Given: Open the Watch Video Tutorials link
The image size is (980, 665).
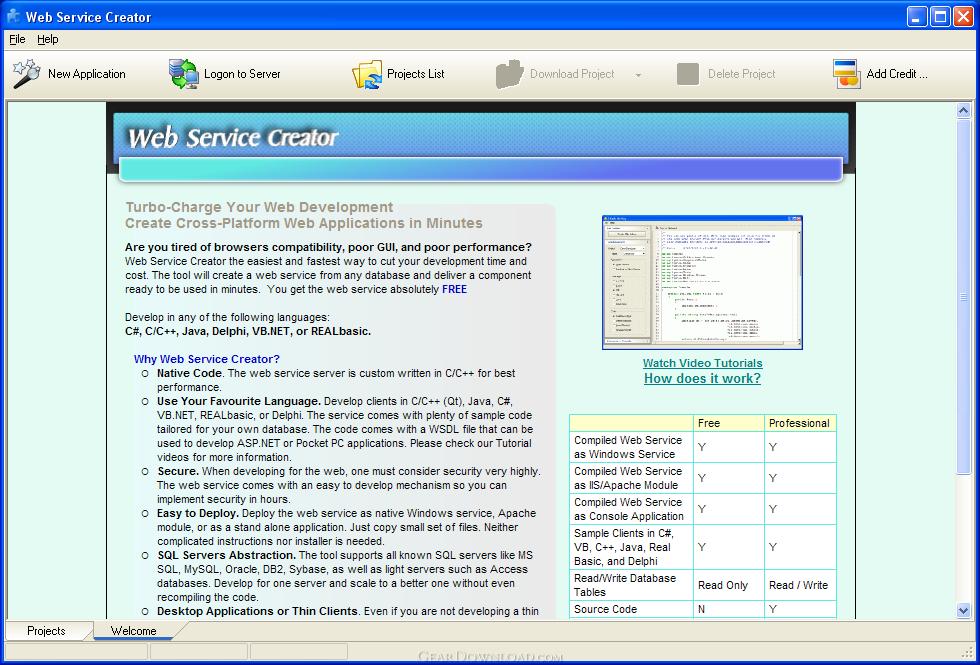Looking at the screenshot, I should coord(702,363).
